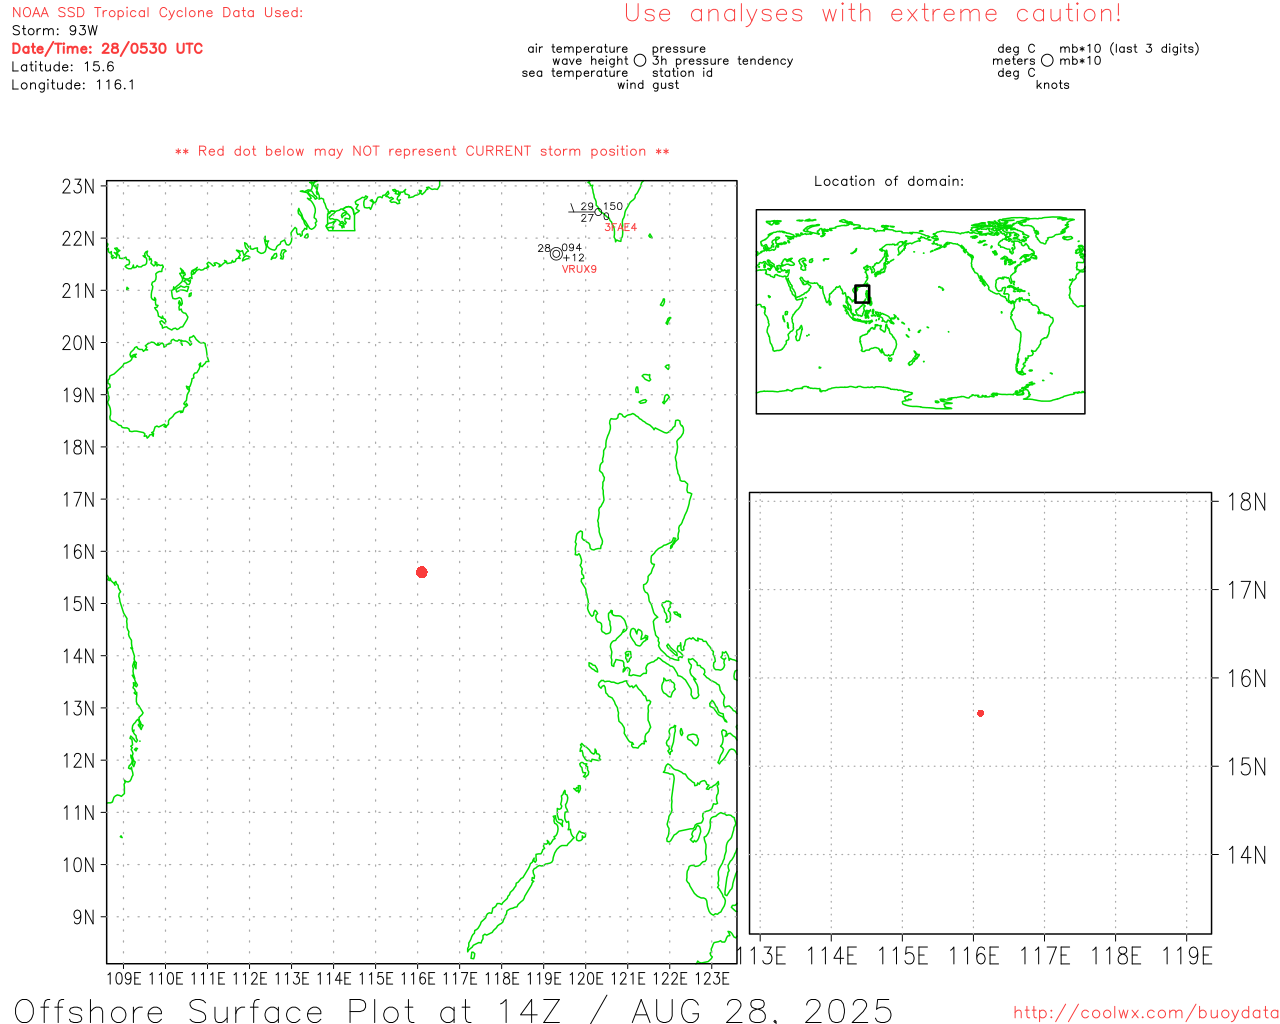1280x1024 pixels.
Task: Click the red station ID '3FAE4'
Action: [x=621, y=228]
